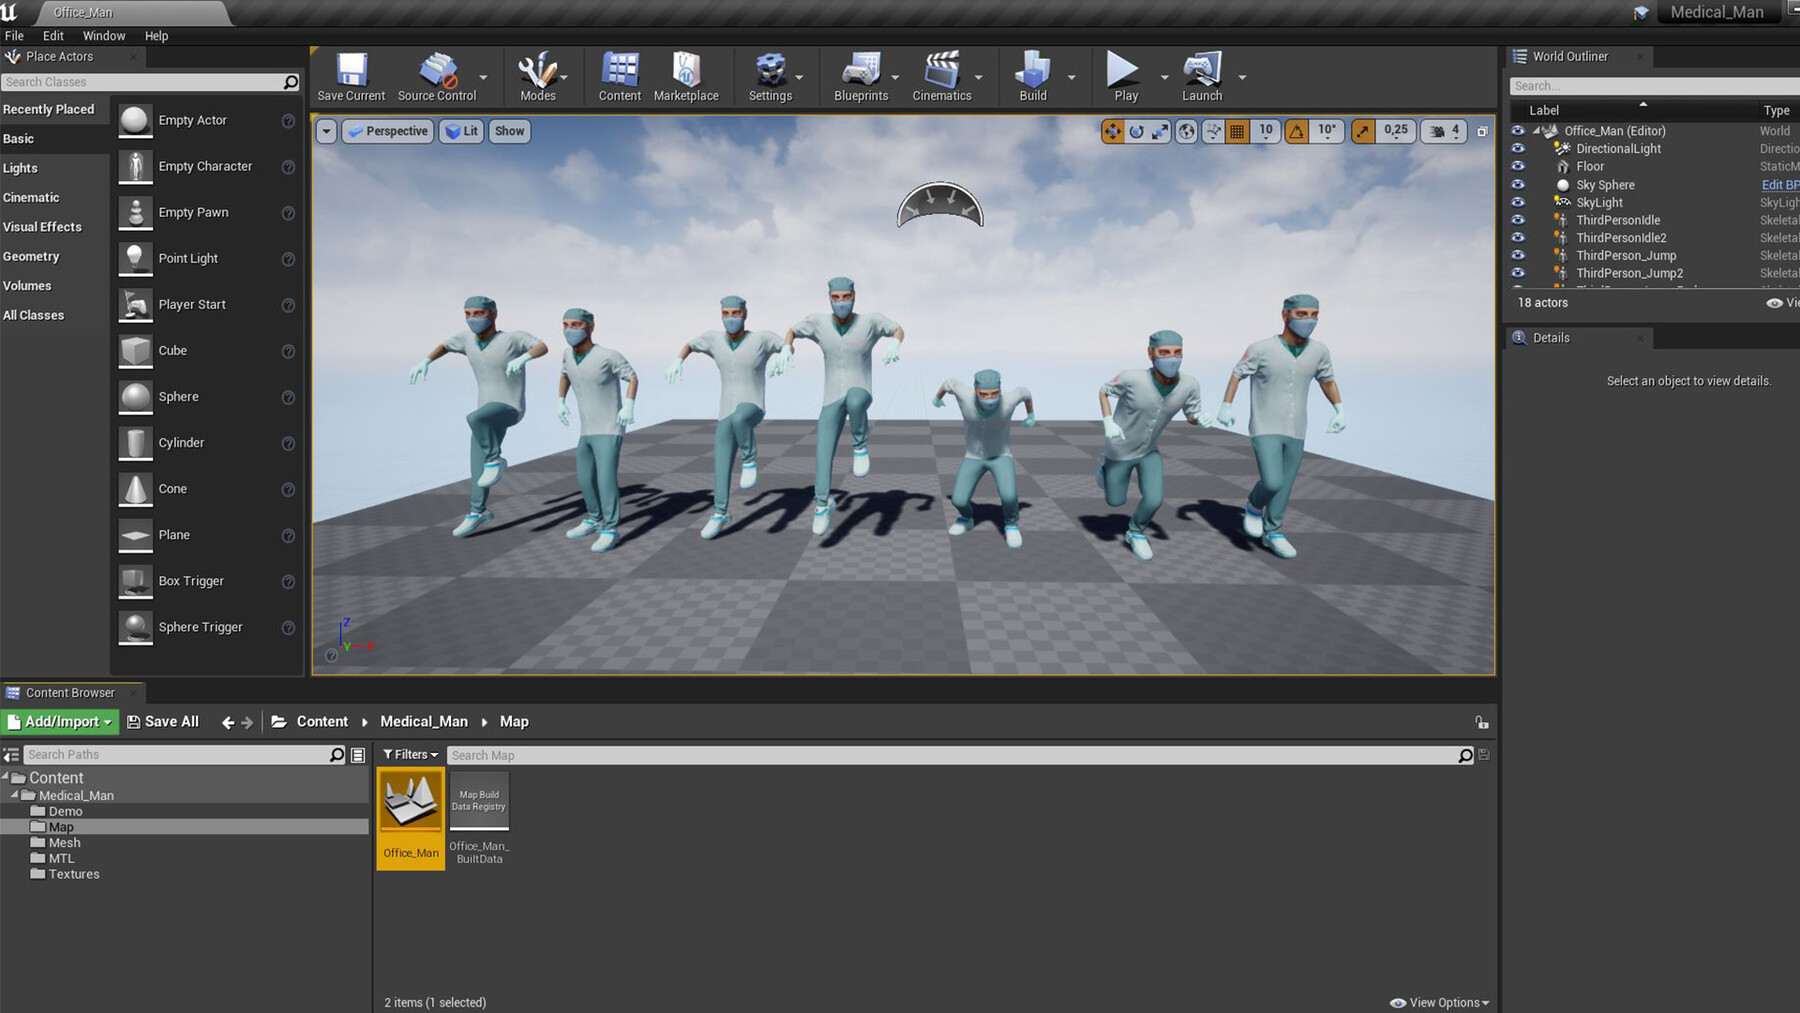Open the Perspective view dropdown
The height and width of the screenshot is (1013, 1800).
pos(387,131)
